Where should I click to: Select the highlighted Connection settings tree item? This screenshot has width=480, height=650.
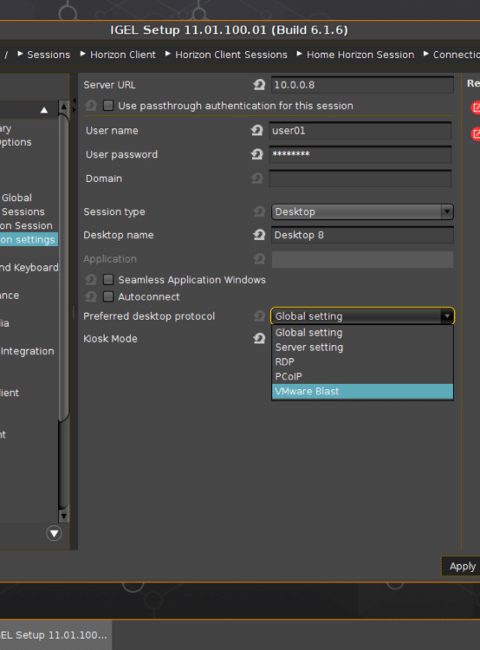[x=28, y=240]
